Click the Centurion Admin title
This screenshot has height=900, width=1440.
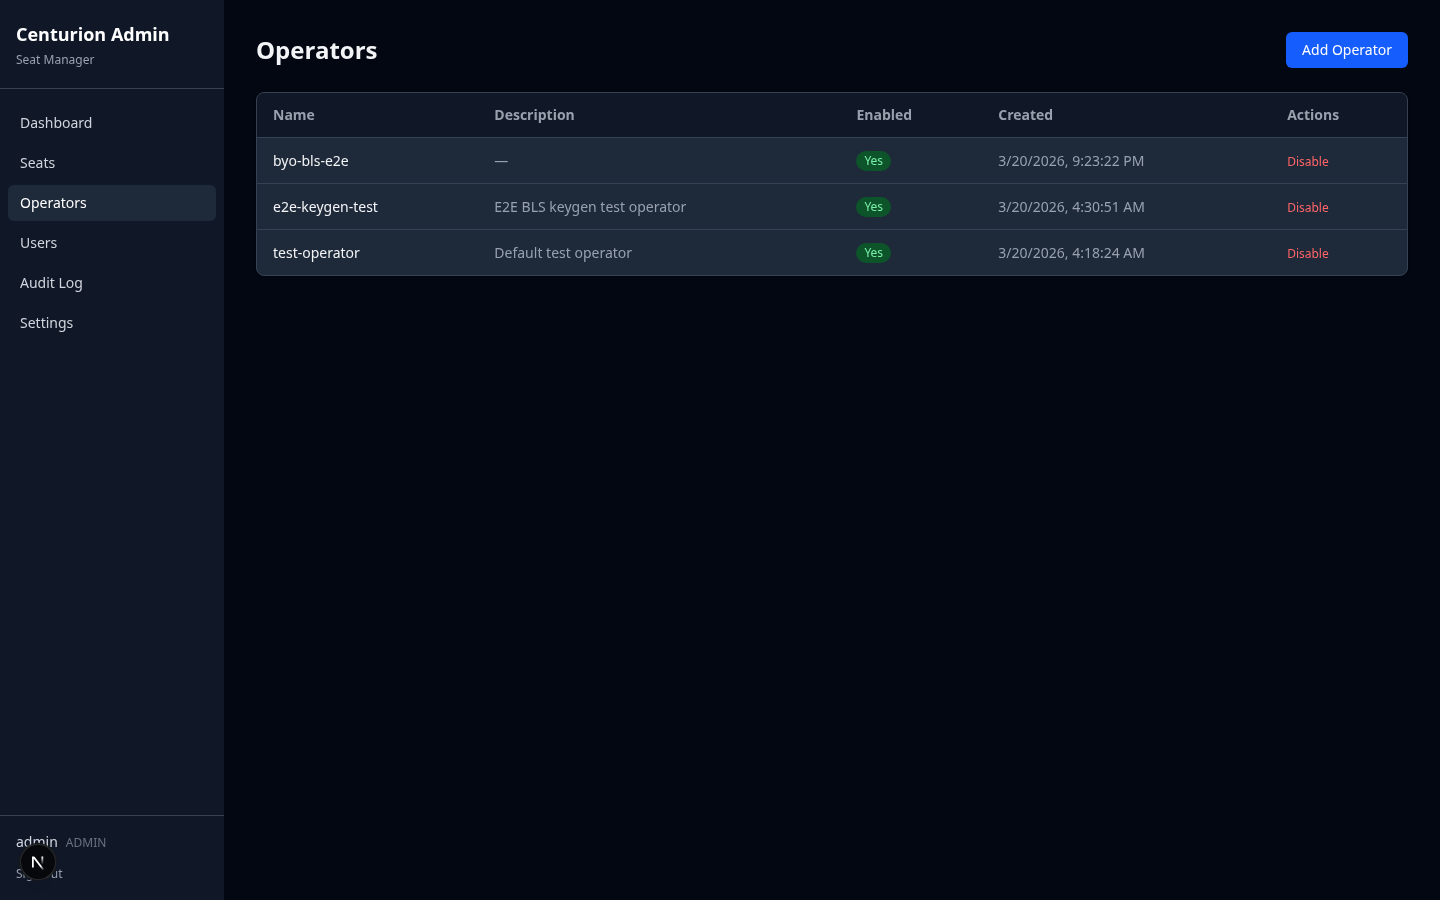[x=92, y=34]
